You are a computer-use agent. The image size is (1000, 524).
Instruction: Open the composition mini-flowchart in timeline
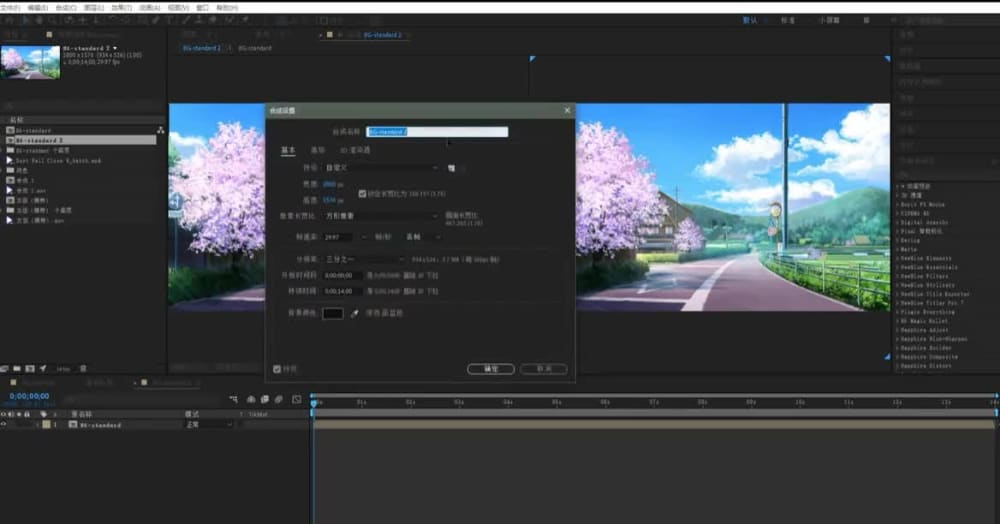point(233,400)
